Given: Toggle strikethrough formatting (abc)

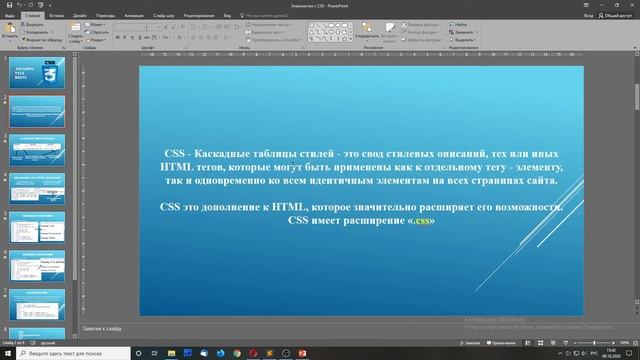Looking at the screenshot, I should pyautogui.click(x=147, y=37).
